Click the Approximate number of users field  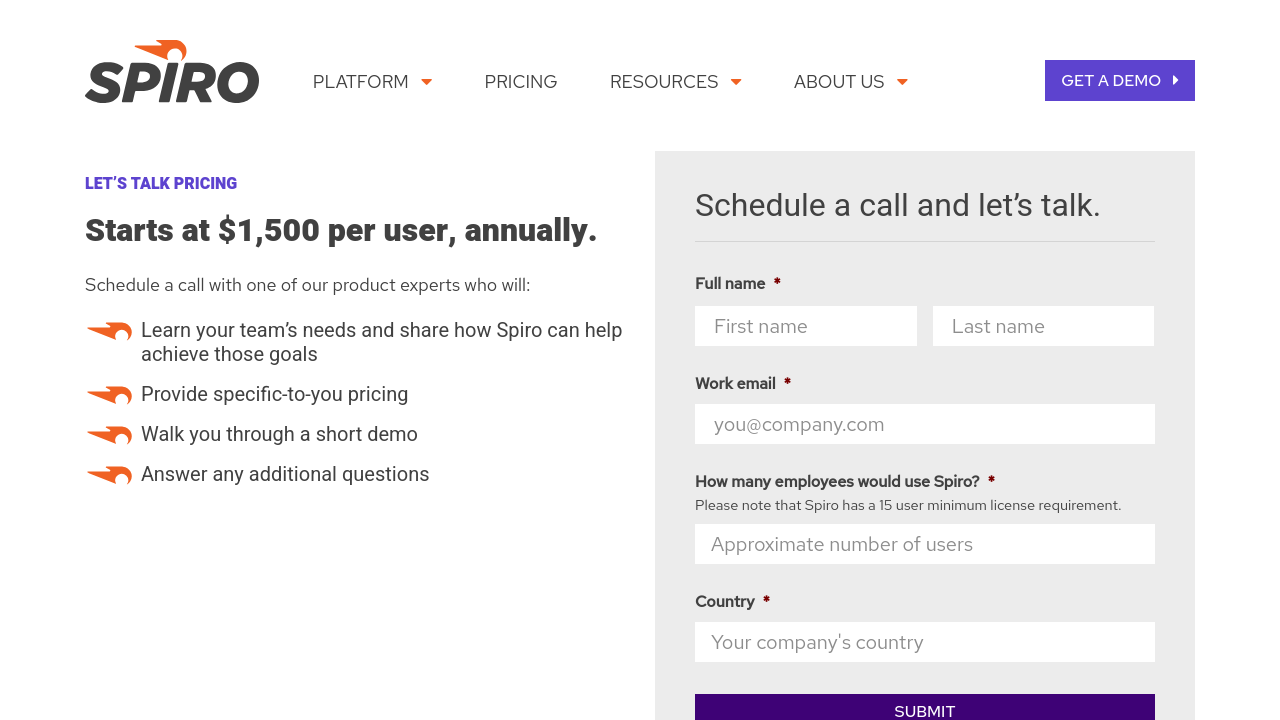tap(925, 544)
